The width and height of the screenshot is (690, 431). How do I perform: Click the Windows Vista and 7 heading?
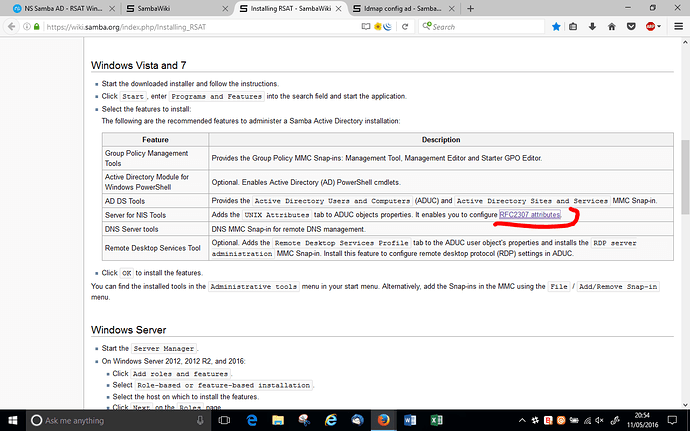pos(139,65)
